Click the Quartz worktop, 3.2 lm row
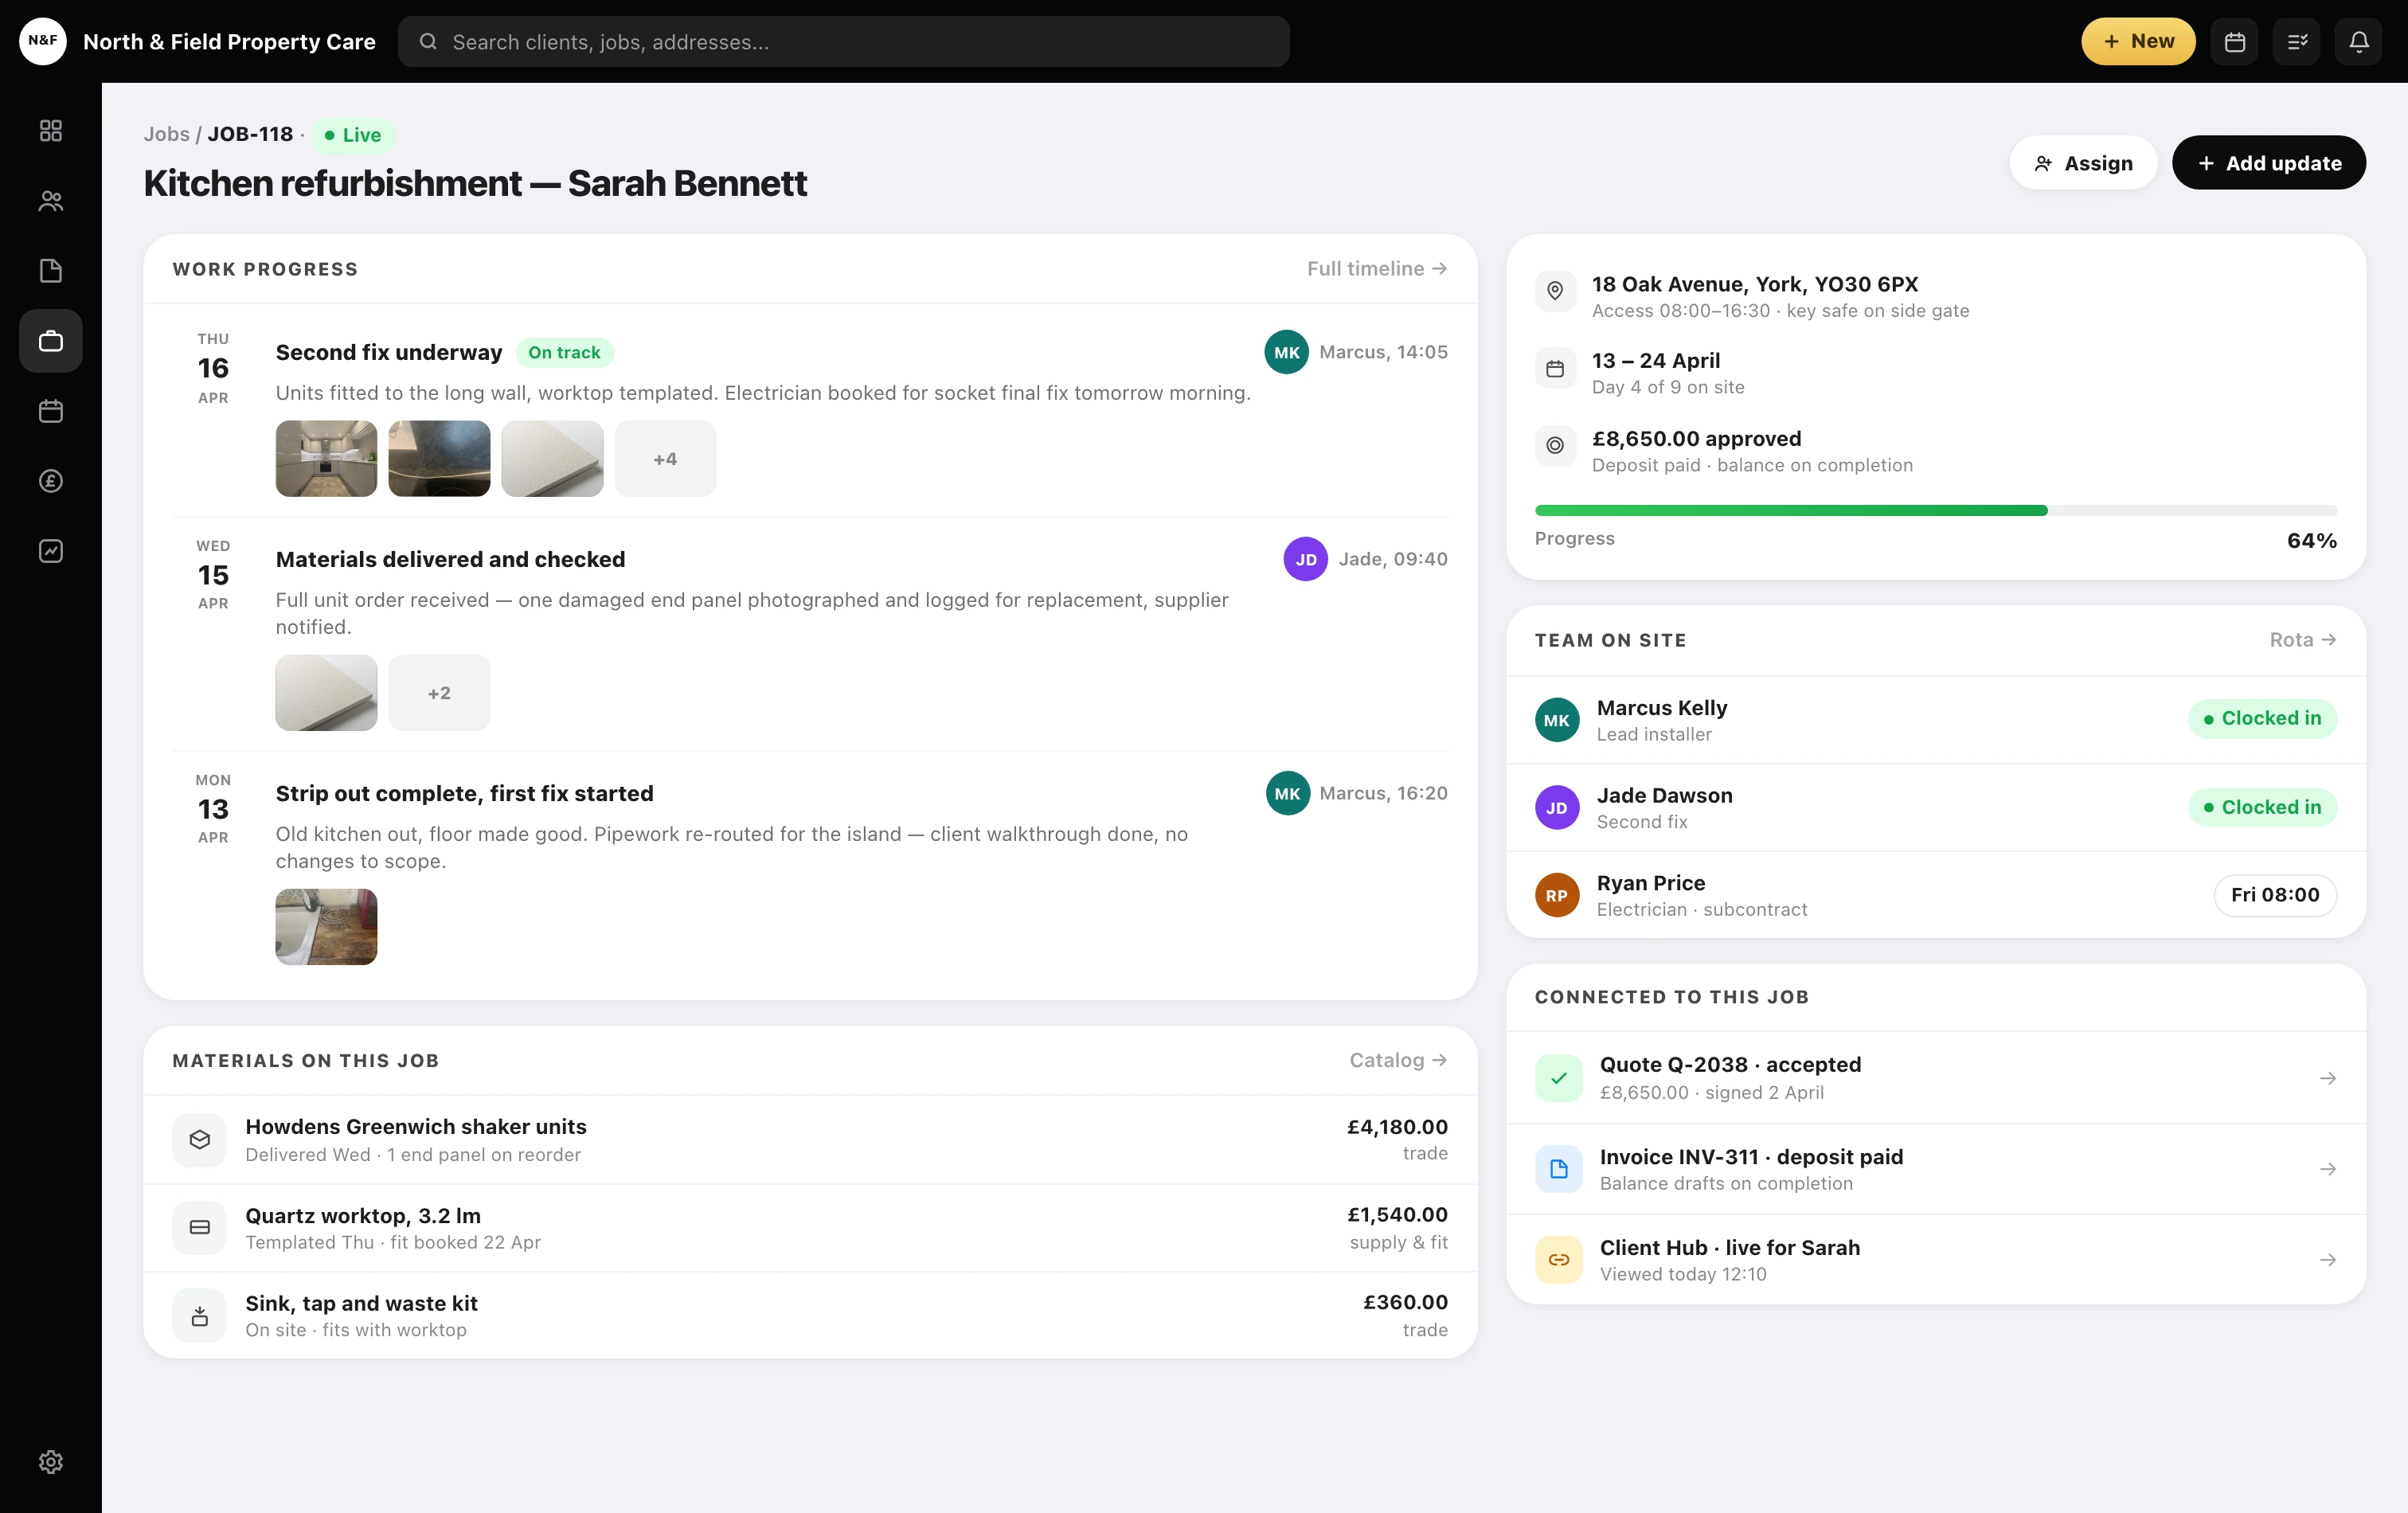2408x1513 pixels. tap(810, 1228)
